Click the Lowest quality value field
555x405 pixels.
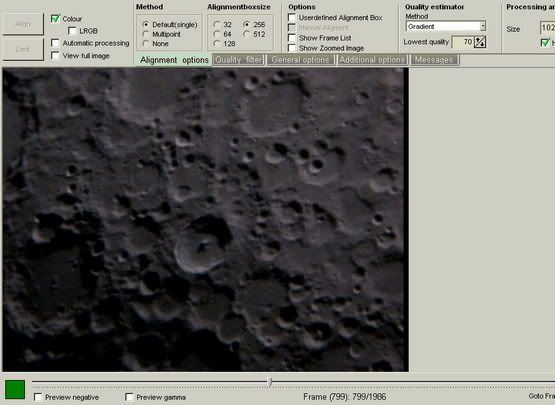[x=463, y=42]
